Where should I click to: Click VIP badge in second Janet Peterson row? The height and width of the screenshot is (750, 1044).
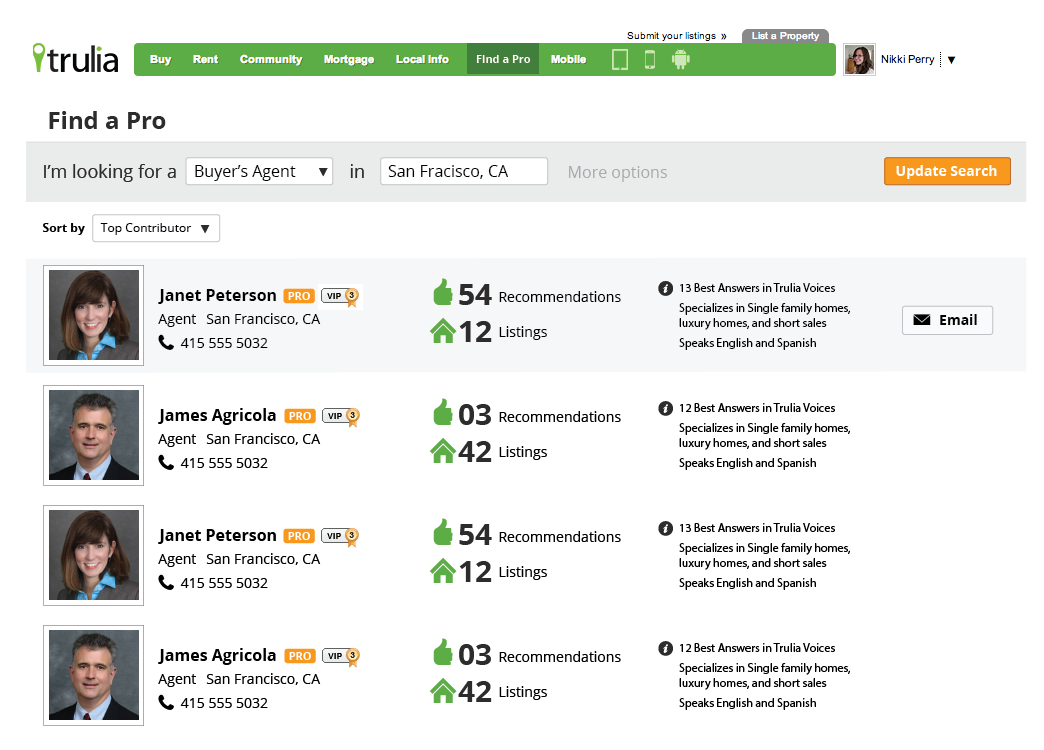[x=340, y=536]
